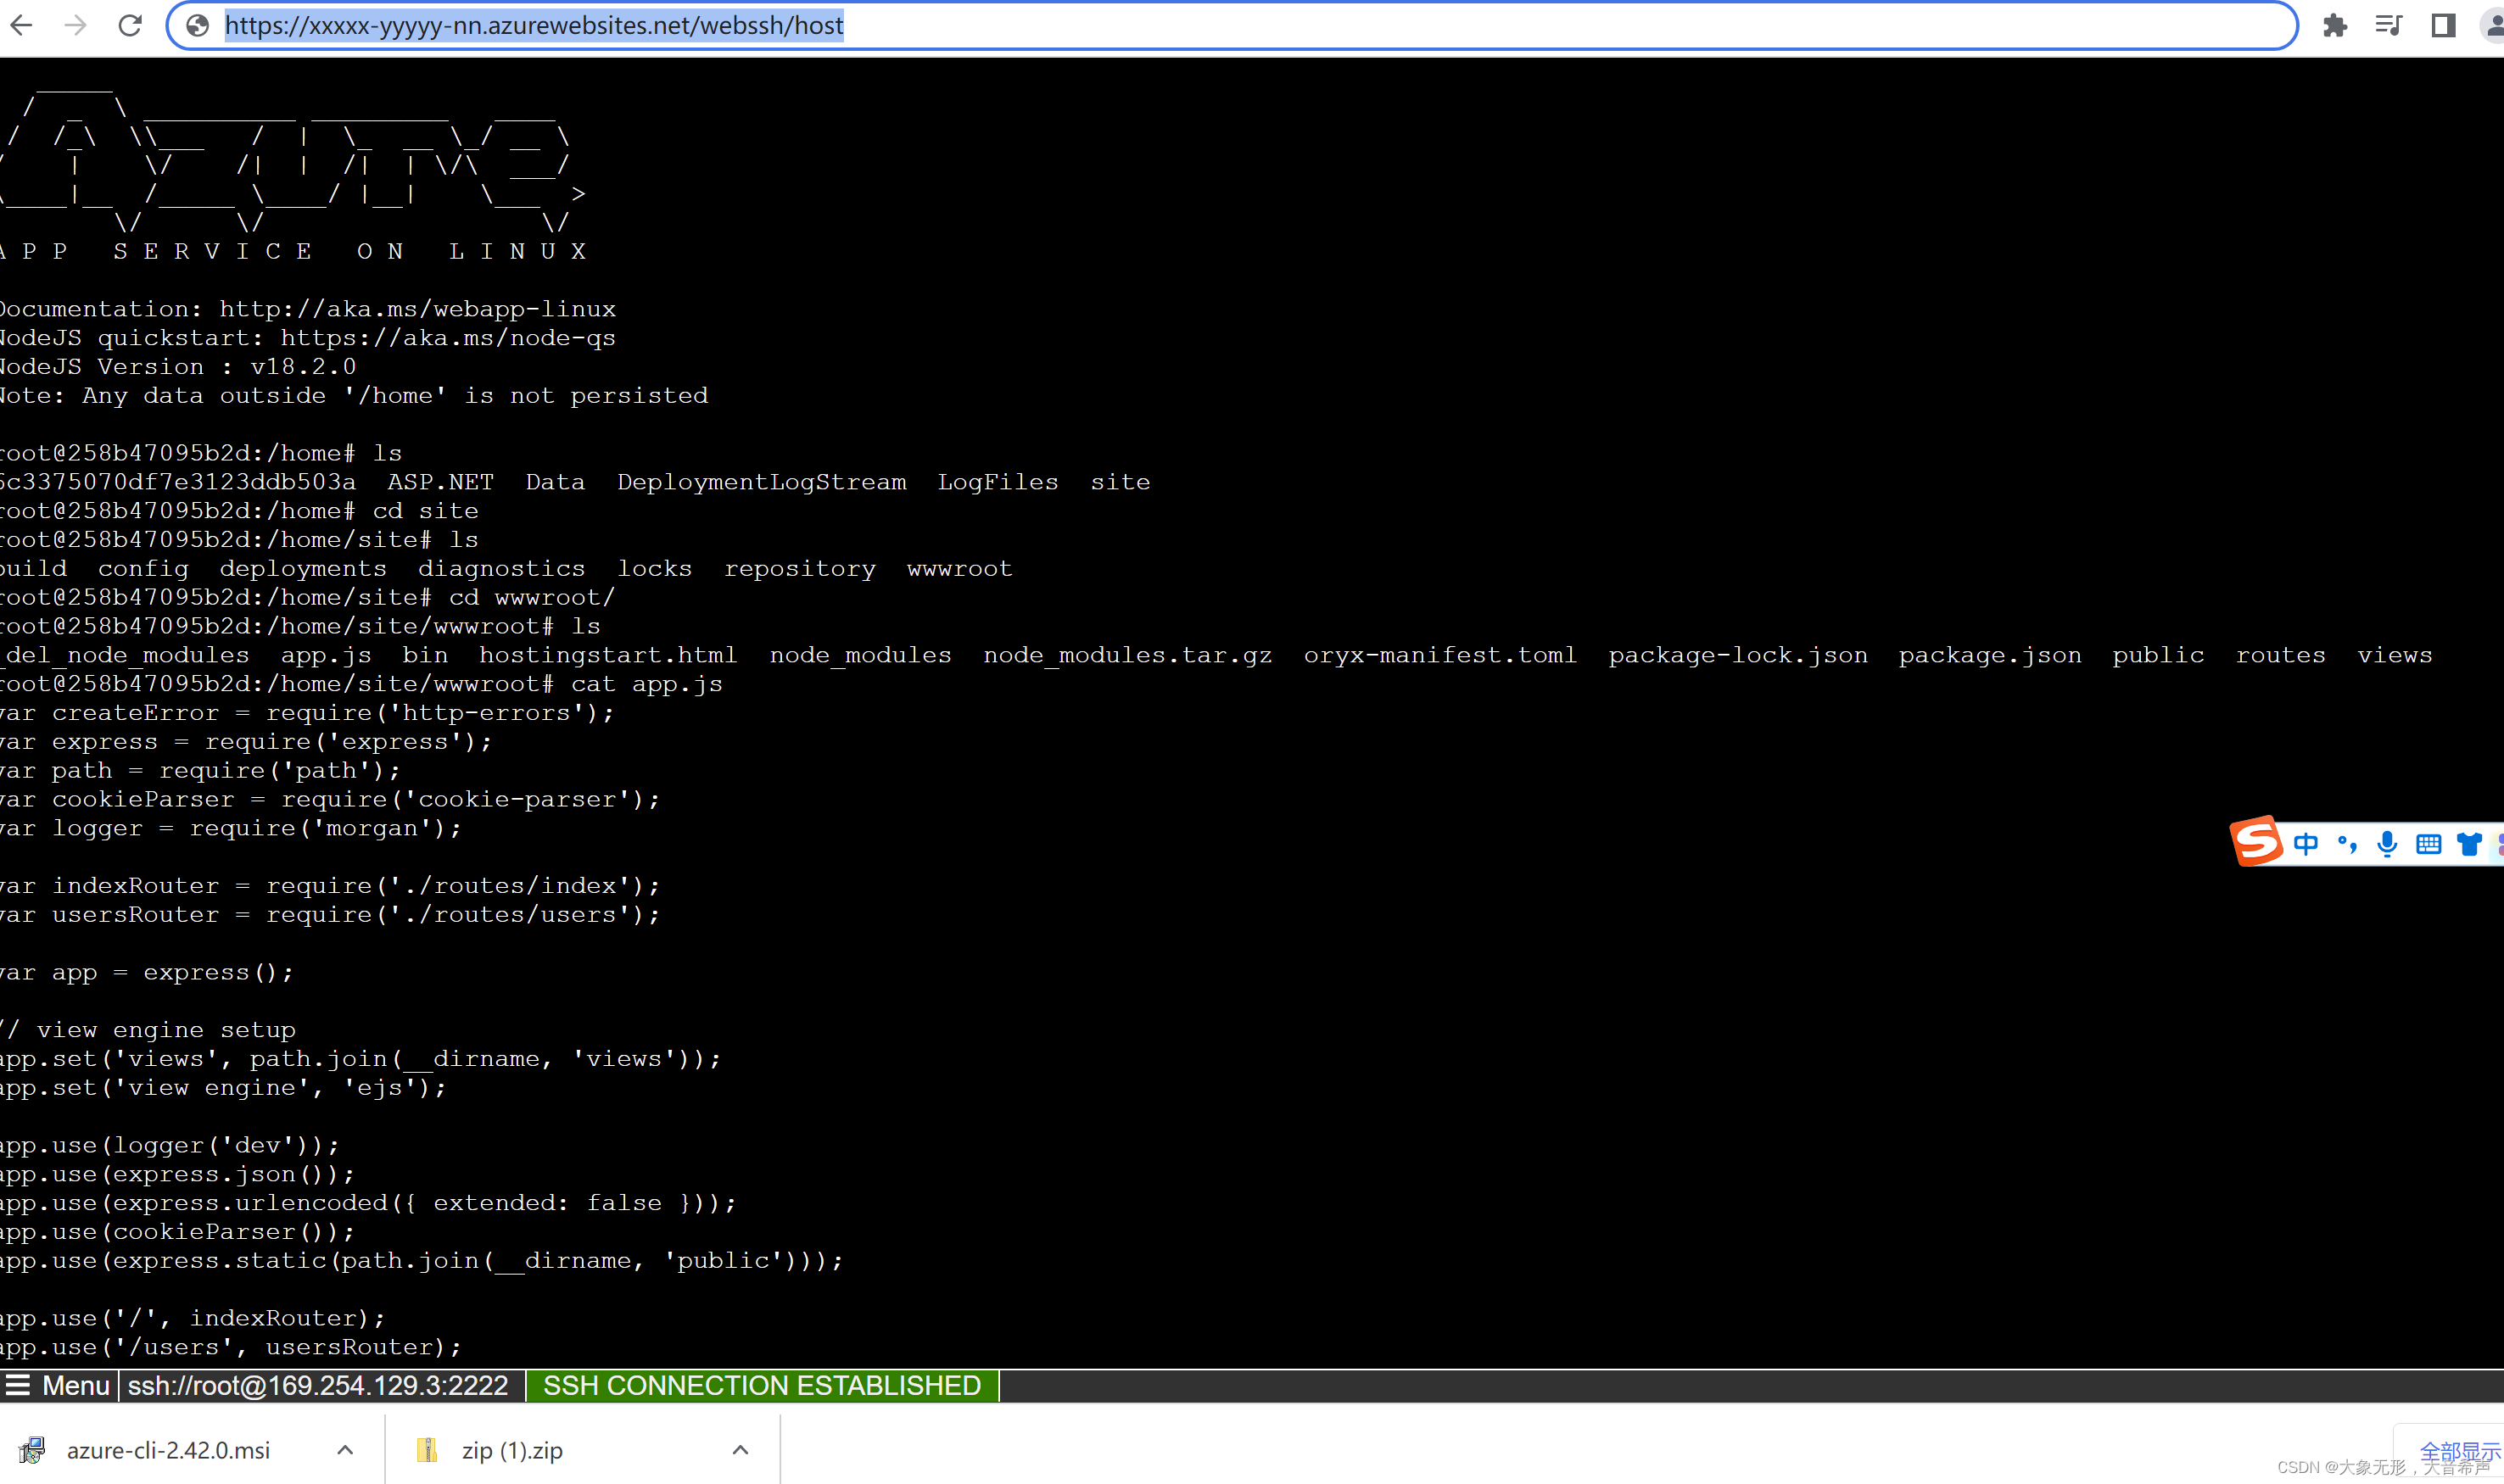Expand options for azure-cli-2.42.0.msi download
This screenshot has width=2504, height=1484.
point(345,1450)
